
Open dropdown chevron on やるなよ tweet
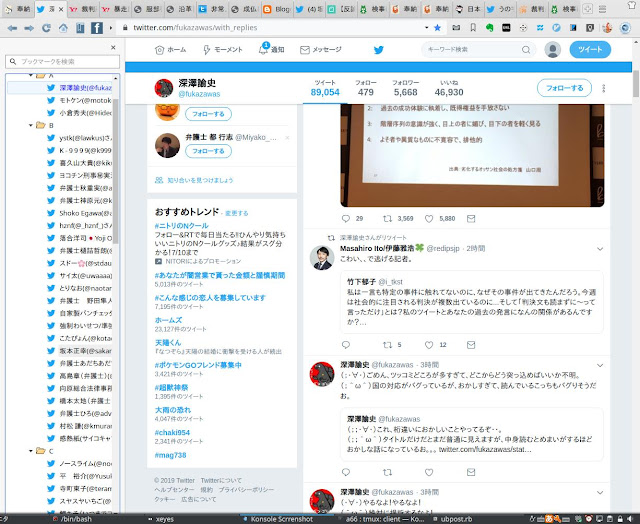(x=600, y=493)
